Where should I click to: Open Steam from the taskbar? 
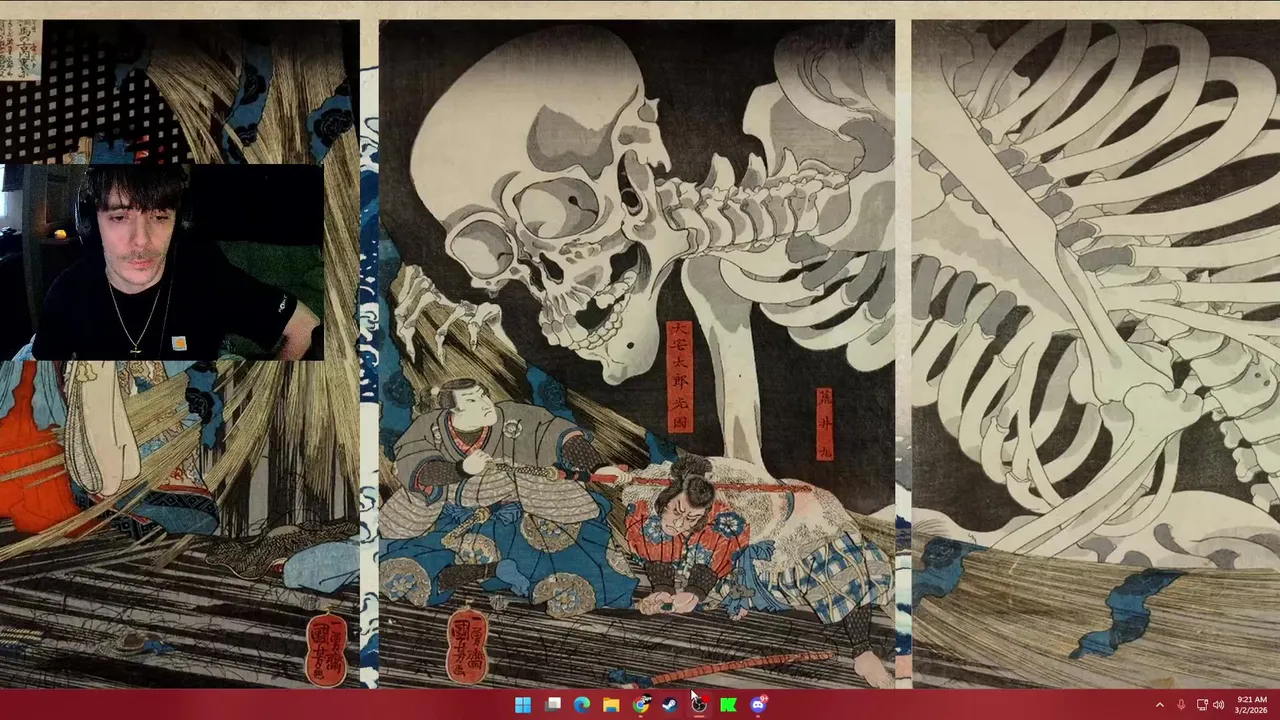click(x=670, y=705)
